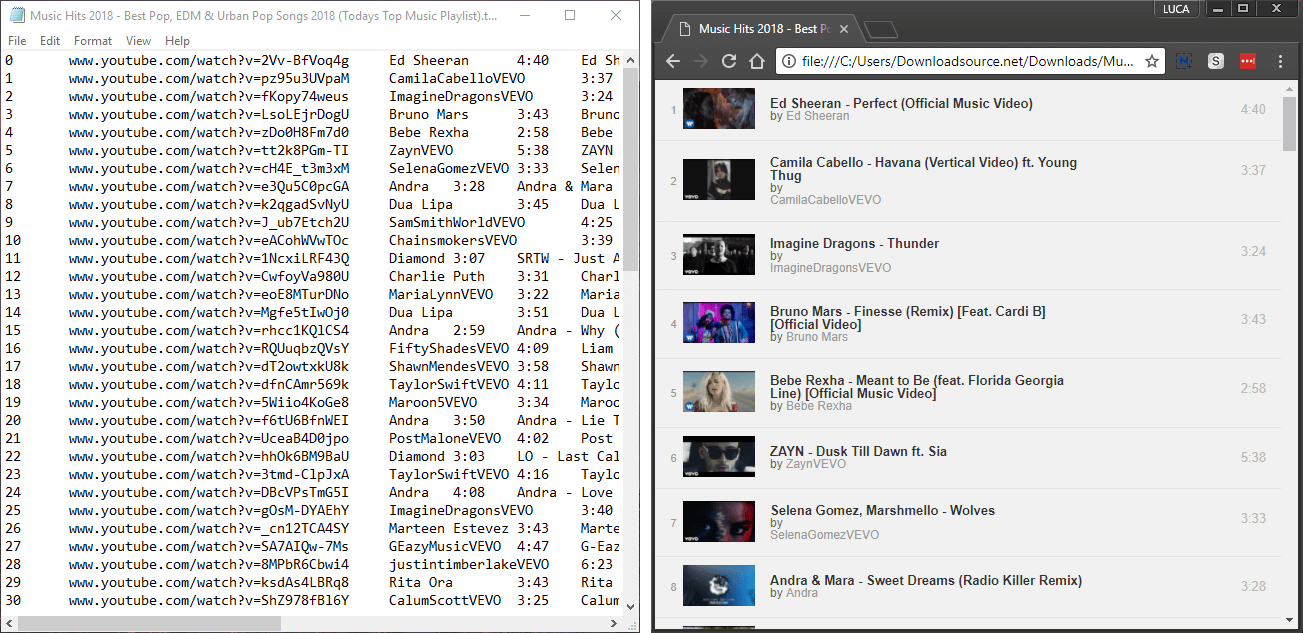1303x633 pixels.
Task: Click the CamilaCabelloVEVO channel link
Action: (x=825, y=200)
